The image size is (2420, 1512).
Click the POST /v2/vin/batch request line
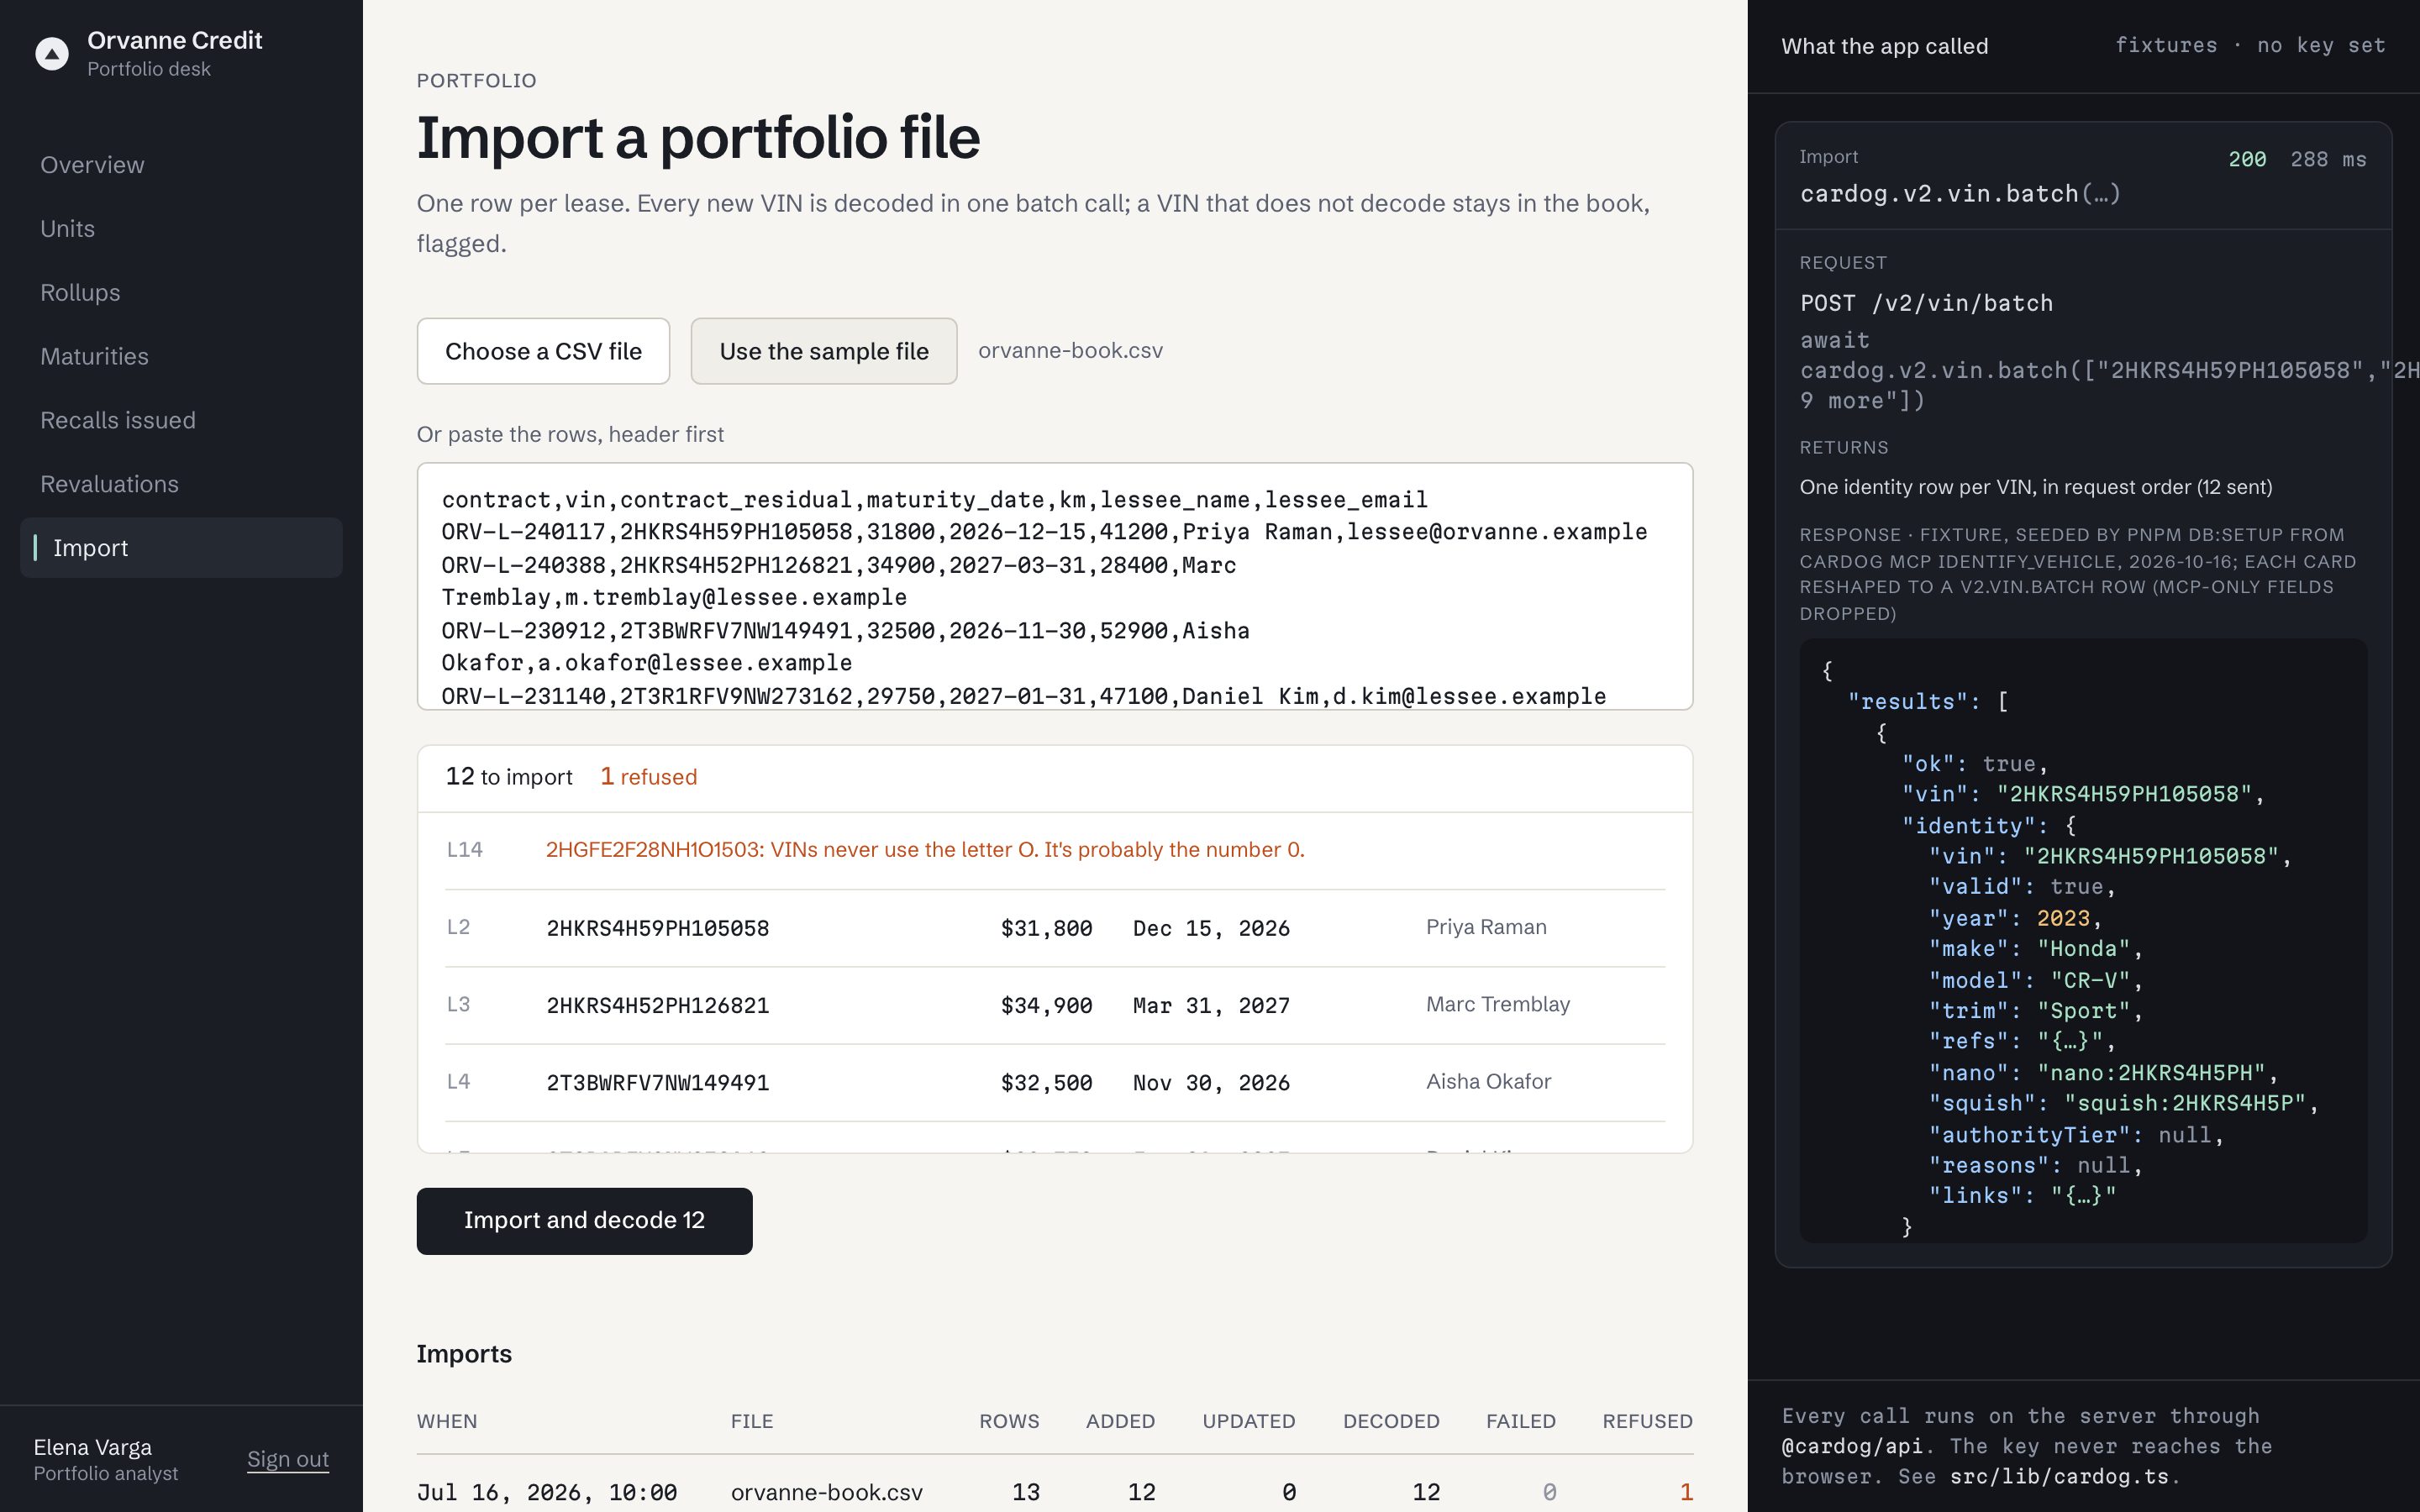pos(1926,303)
